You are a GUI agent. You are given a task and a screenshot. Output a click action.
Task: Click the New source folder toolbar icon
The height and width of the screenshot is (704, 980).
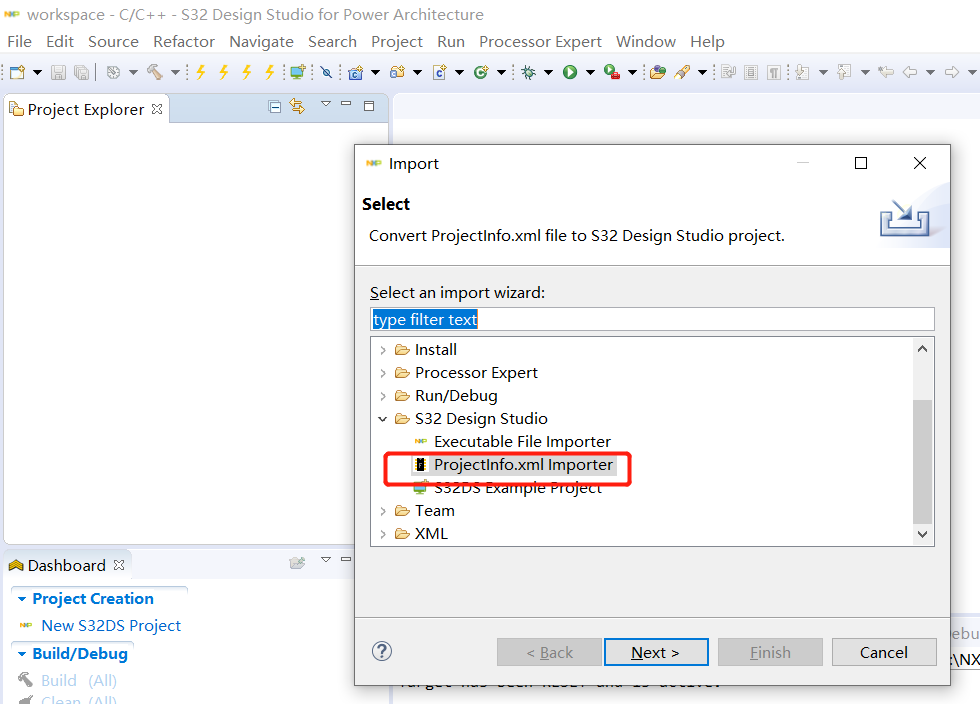pos(397,73)
